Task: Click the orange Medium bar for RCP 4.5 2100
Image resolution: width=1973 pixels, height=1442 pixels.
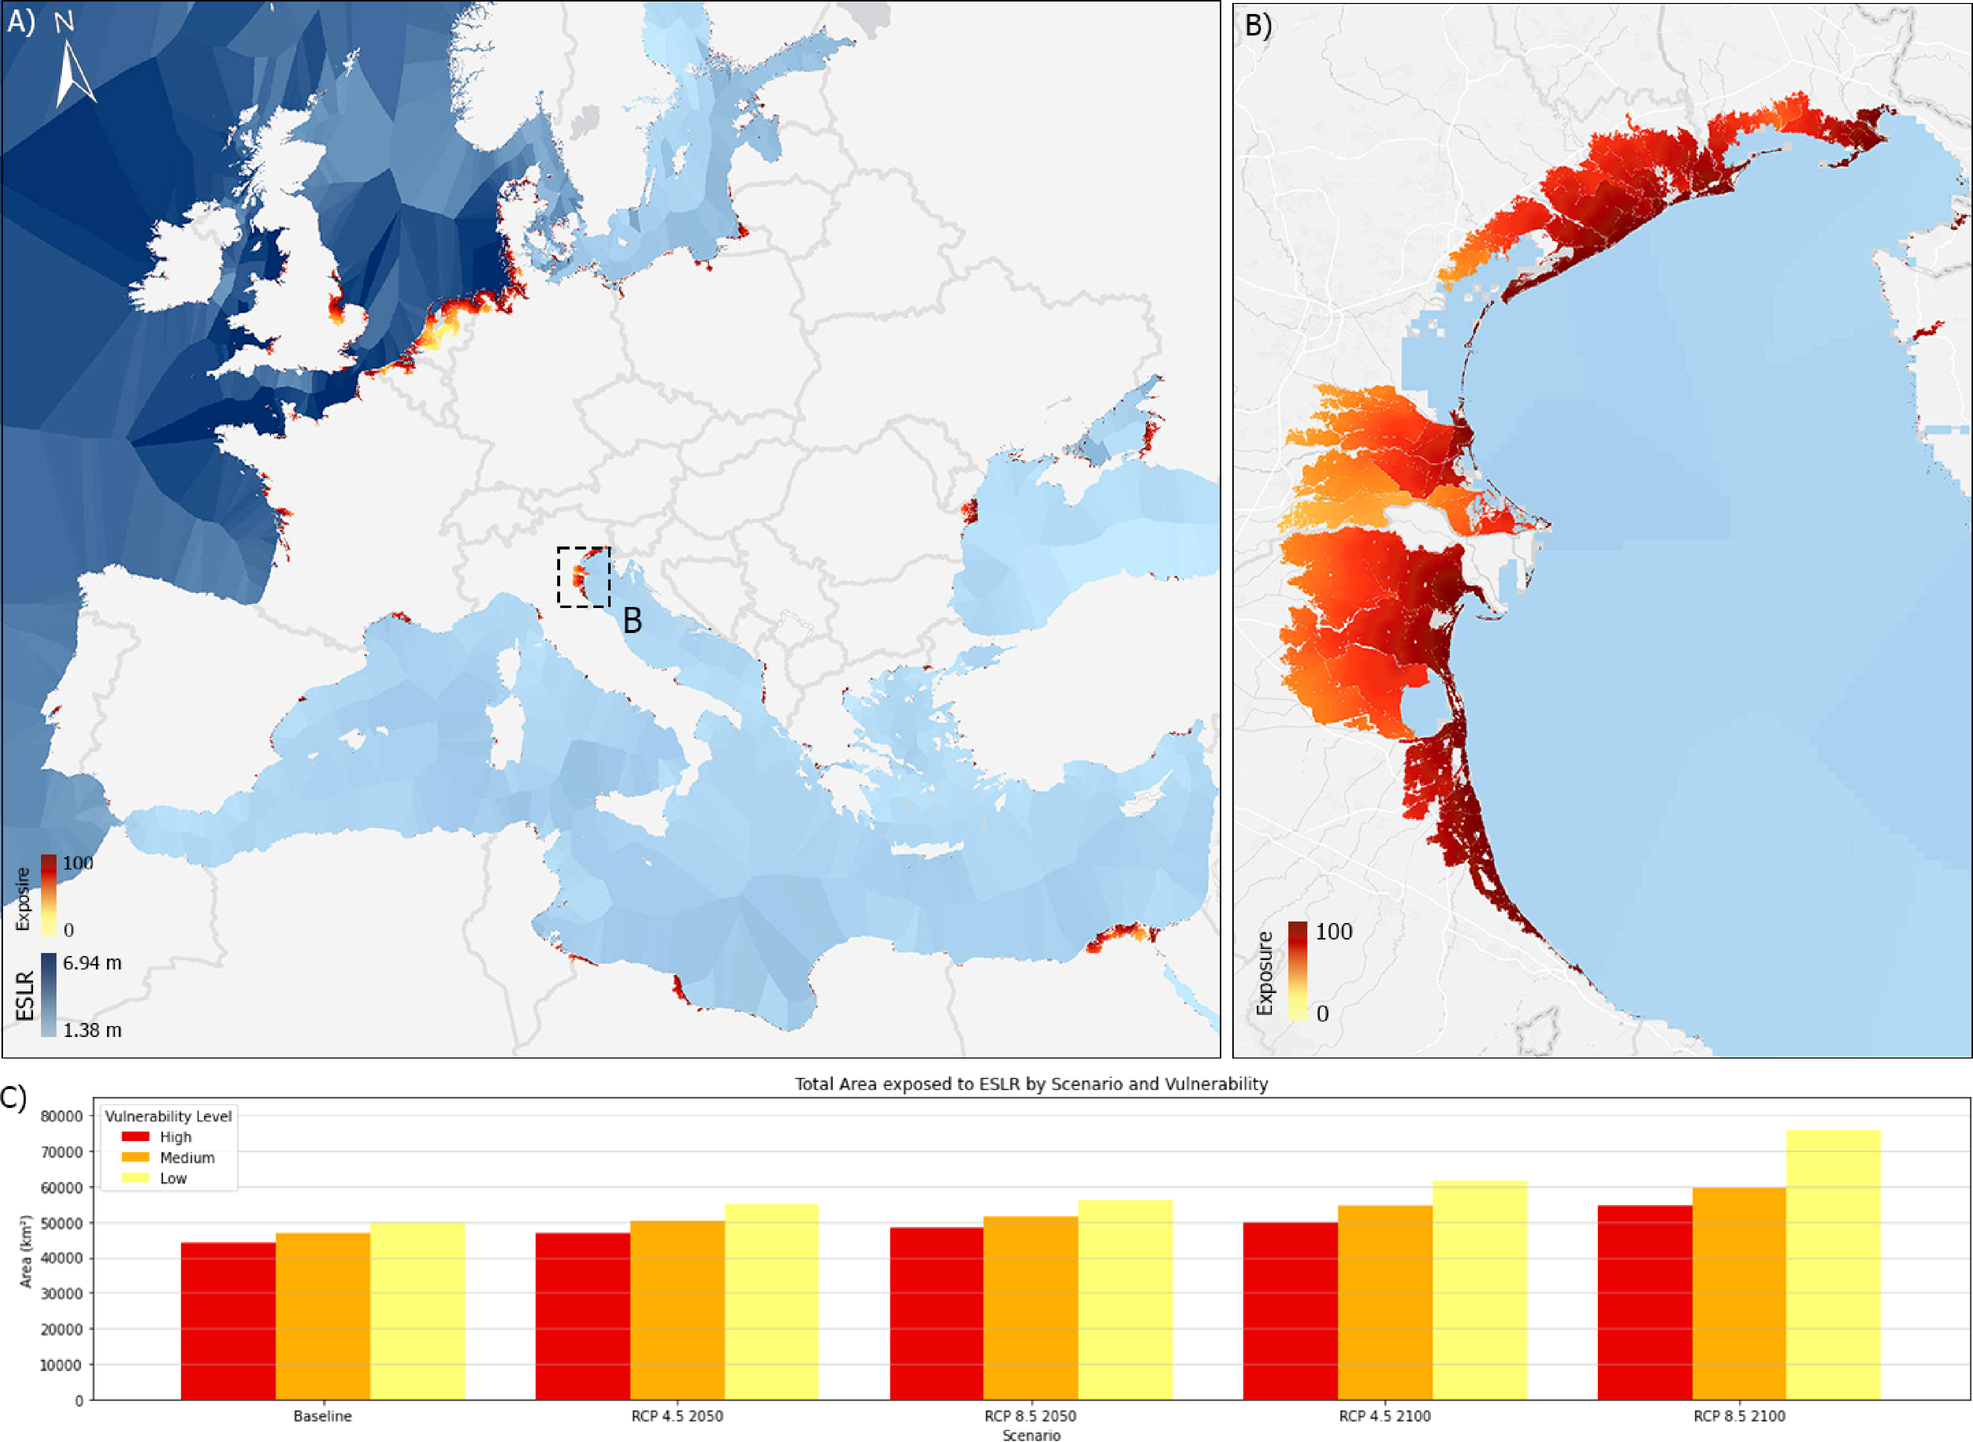Action: (1384, 1302)
